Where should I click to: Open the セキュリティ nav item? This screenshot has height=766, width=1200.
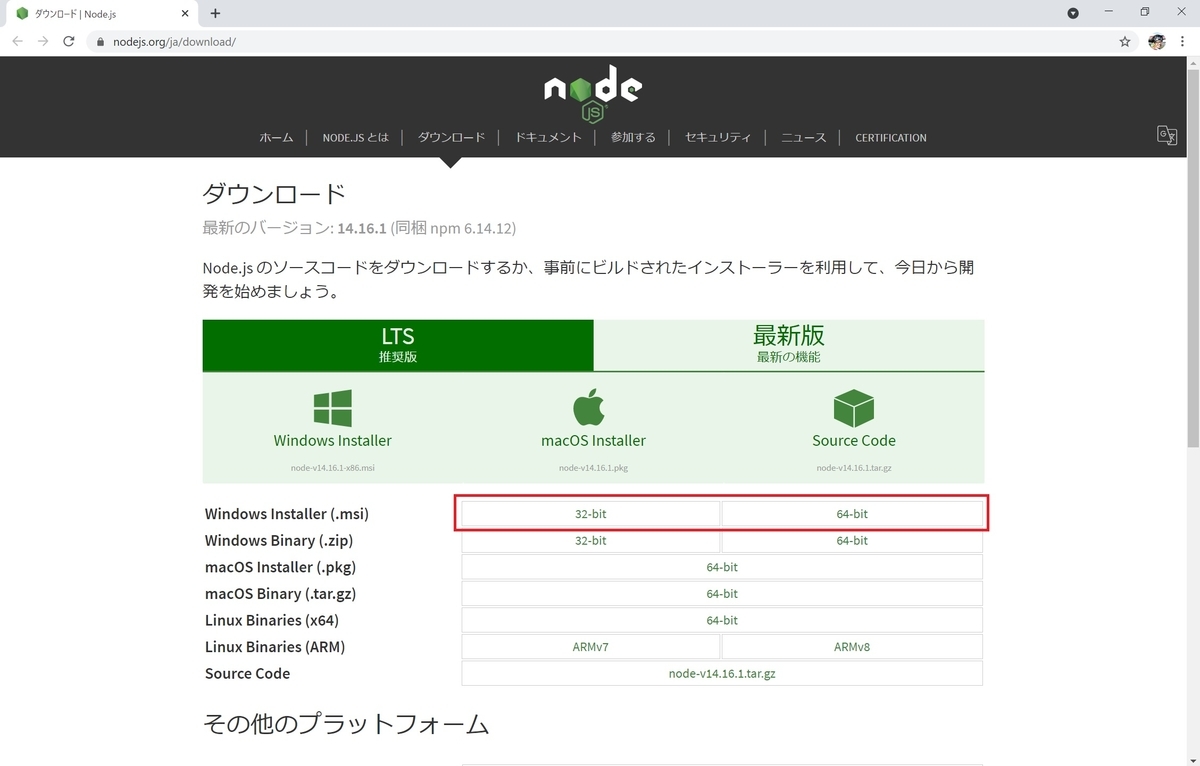718,137
